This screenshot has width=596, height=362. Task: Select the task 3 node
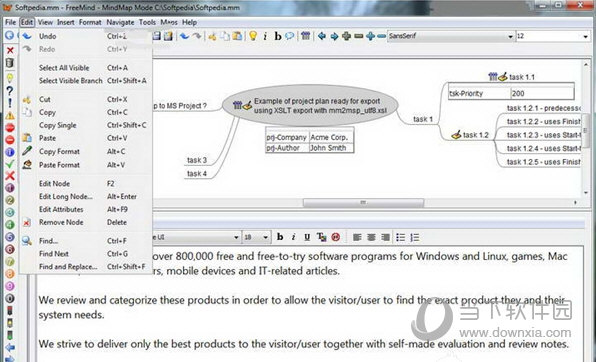click(x=197, y=160)
